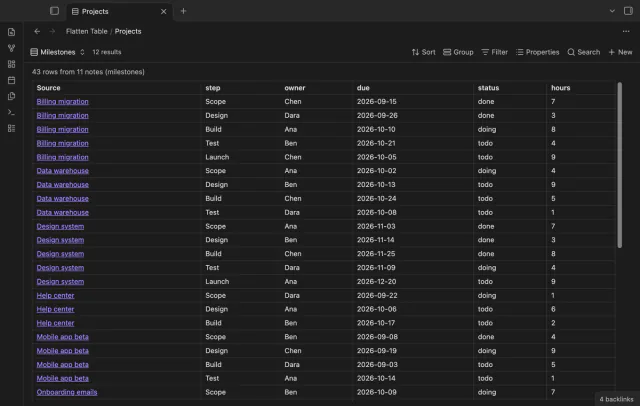Open Flatten Table breadcrumb folder
Viewport: 640px width, 406px height.
click(x=87, y=31)
